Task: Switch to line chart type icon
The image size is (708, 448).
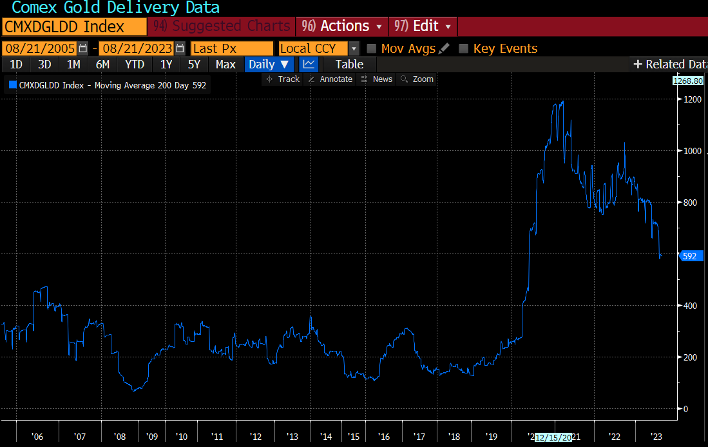Action: point(309,64)
